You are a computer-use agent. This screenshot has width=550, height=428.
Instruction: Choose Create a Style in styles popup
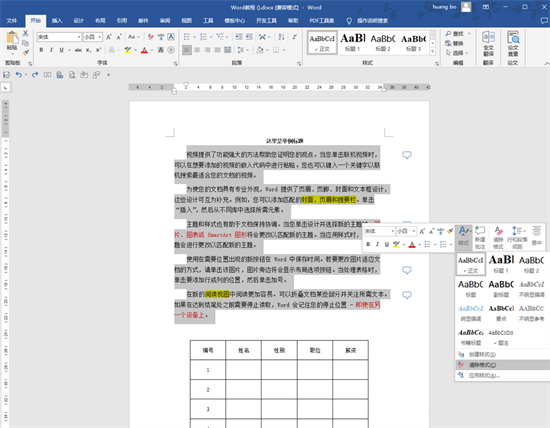pyautogui.click(x=502, y=355)
